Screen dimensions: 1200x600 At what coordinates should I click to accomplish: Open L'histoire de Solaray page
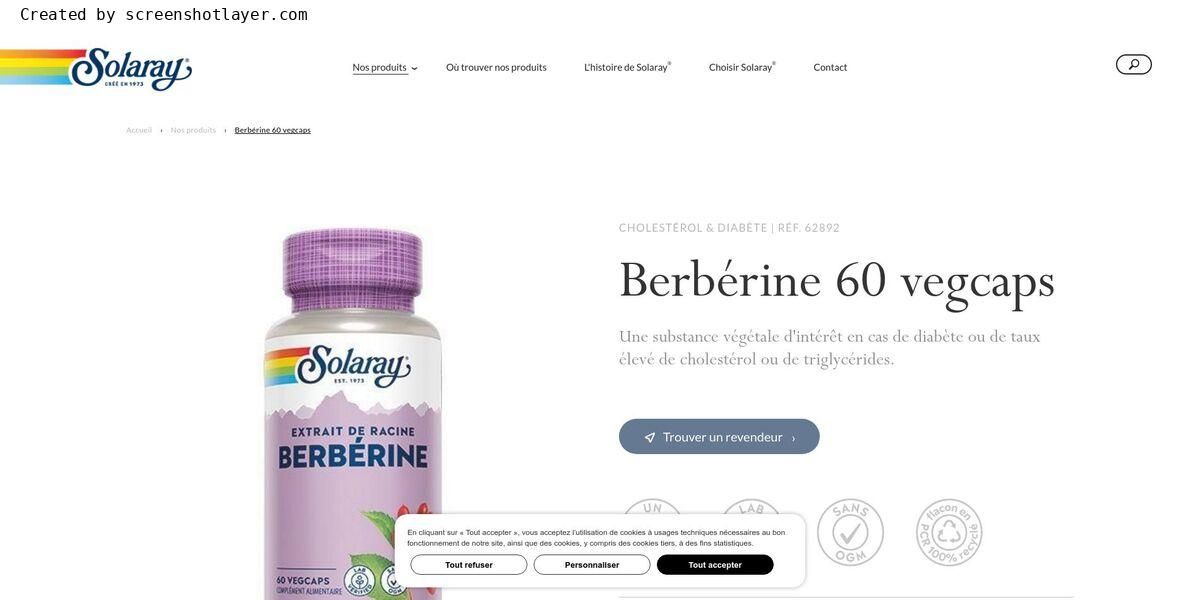(x=627, y=67)
